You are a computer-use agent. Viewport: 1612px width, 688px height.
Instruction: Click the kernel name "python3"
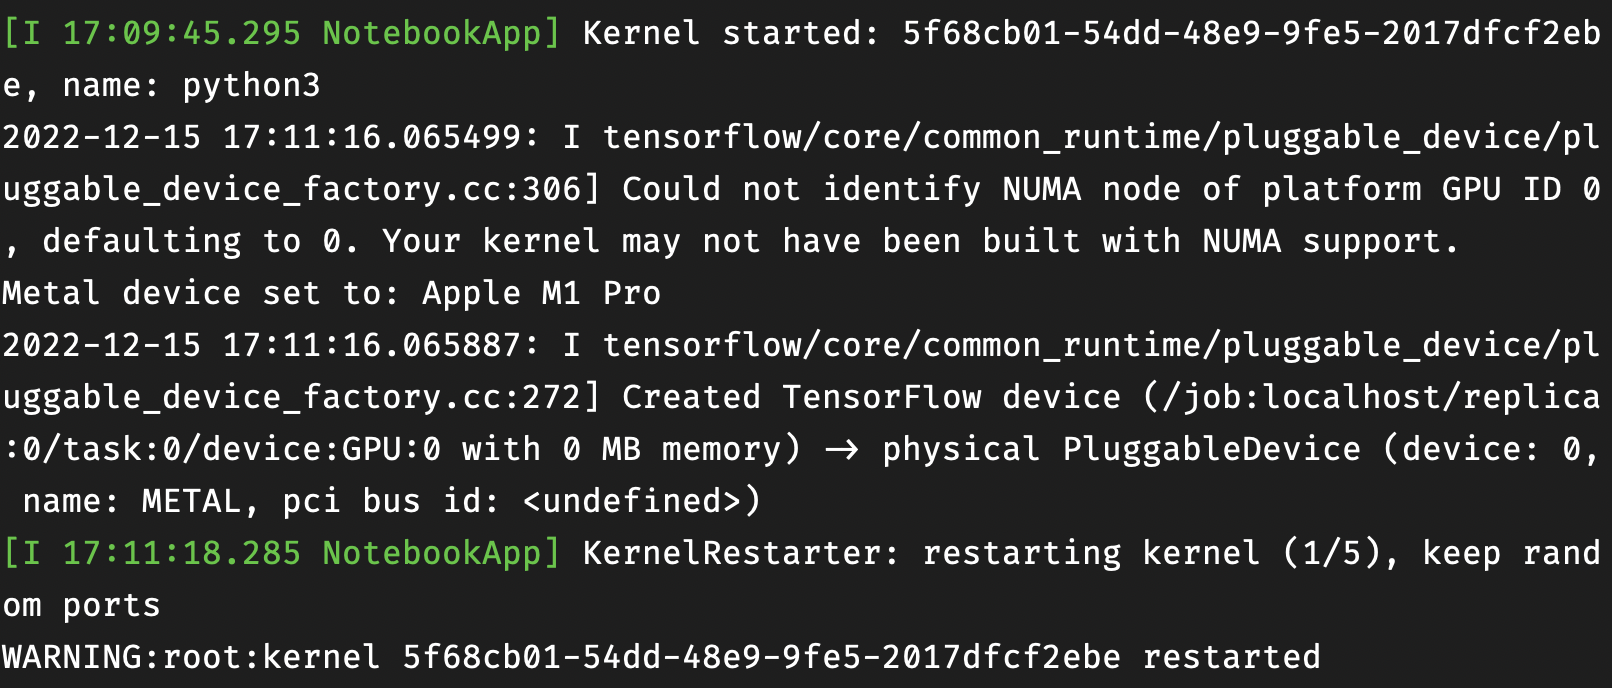[251, 85]
